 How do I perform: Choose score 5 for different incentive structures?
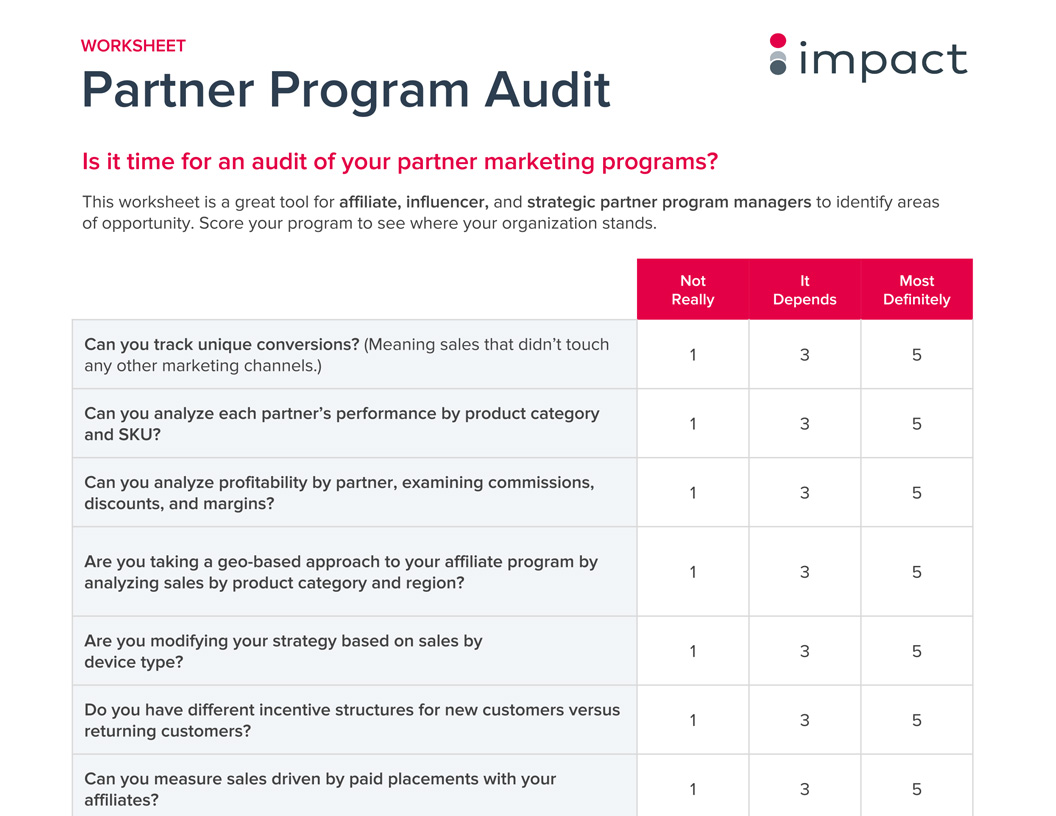pos(916,720)
